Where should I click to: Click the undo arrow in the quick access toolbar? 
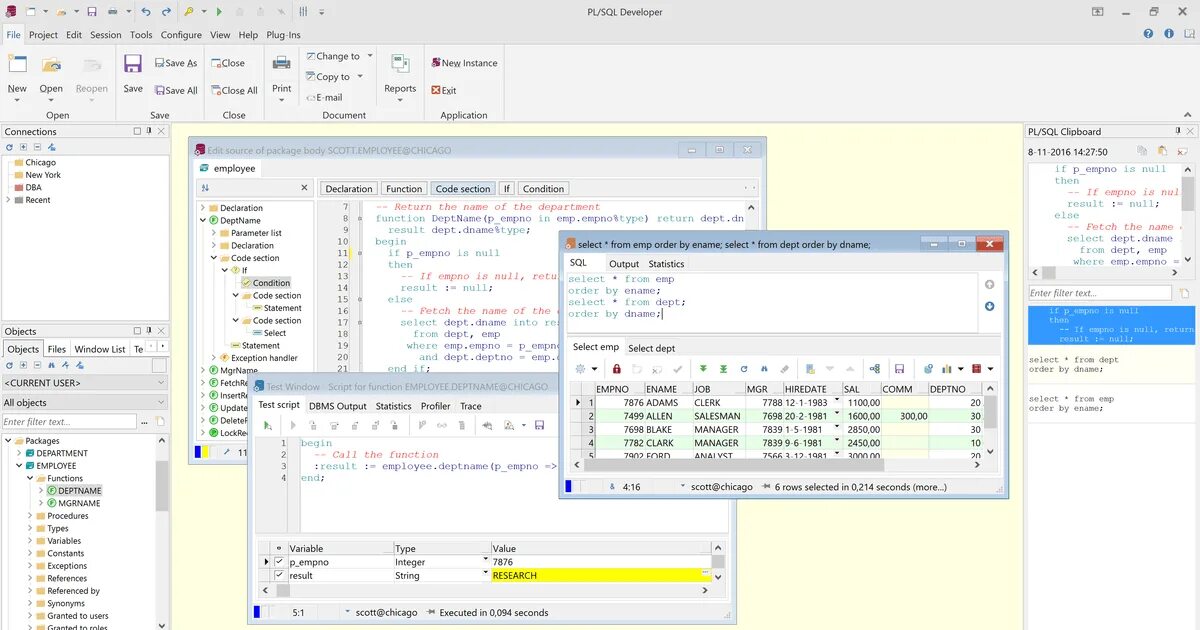click(144, 12)
